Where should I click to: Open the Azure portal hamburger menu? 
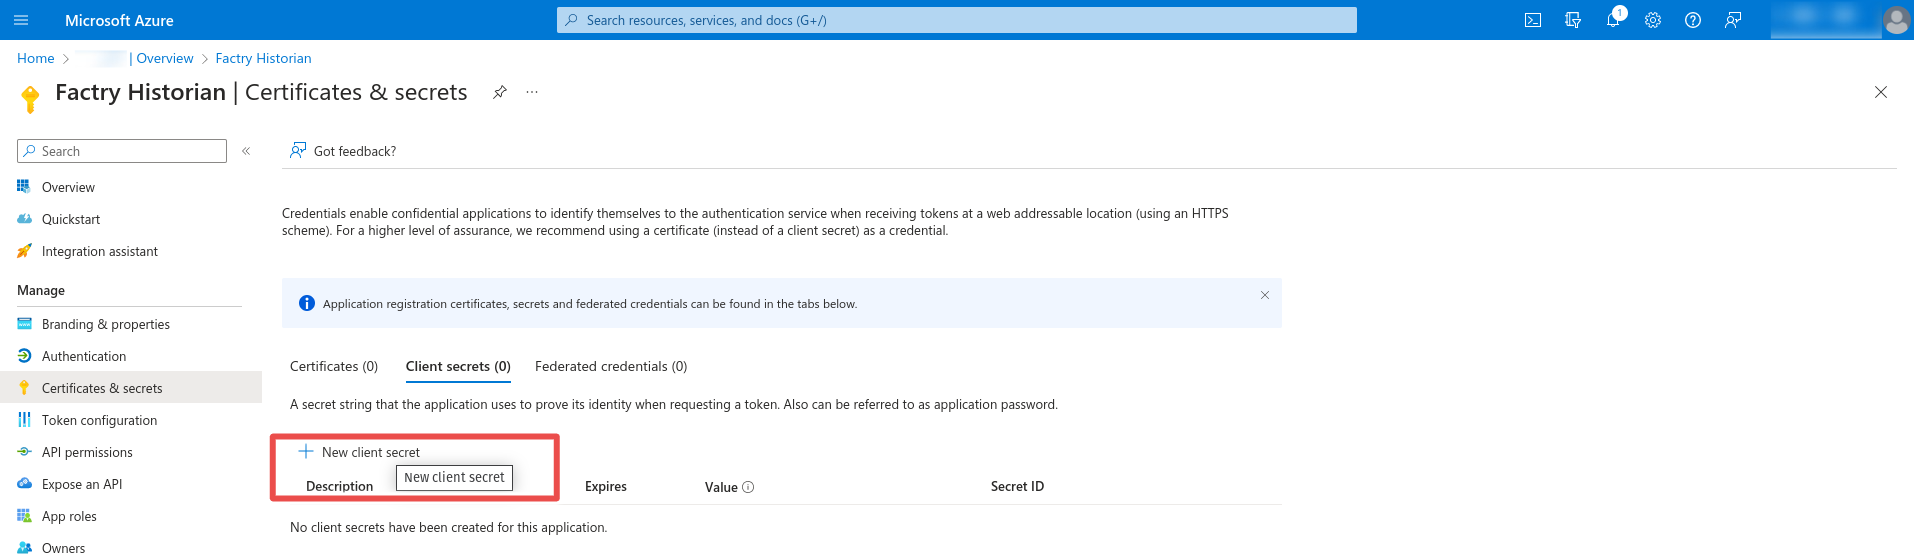21,20
